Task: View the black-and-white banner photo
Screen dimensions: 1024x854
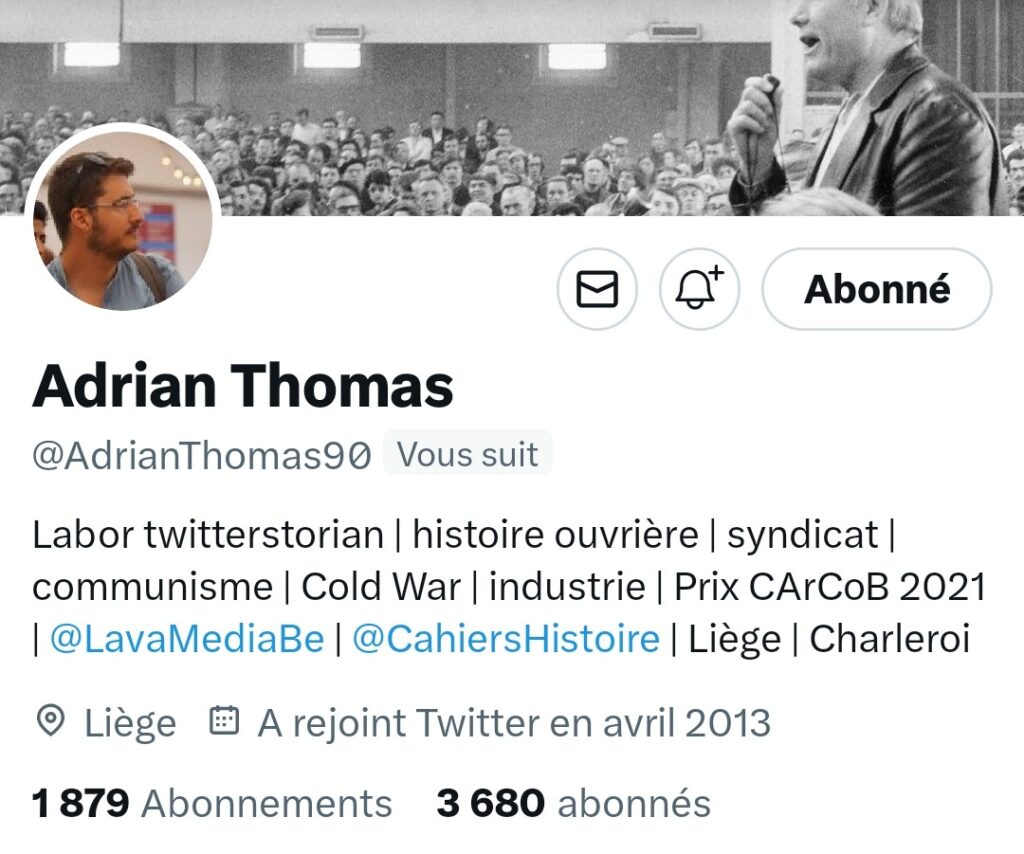Action: click(512, 108)
